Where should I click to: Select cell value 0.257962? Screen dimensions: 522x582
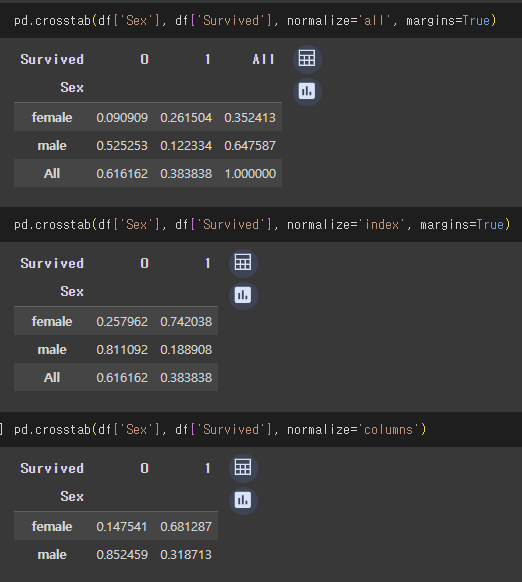tap(122, 321)
